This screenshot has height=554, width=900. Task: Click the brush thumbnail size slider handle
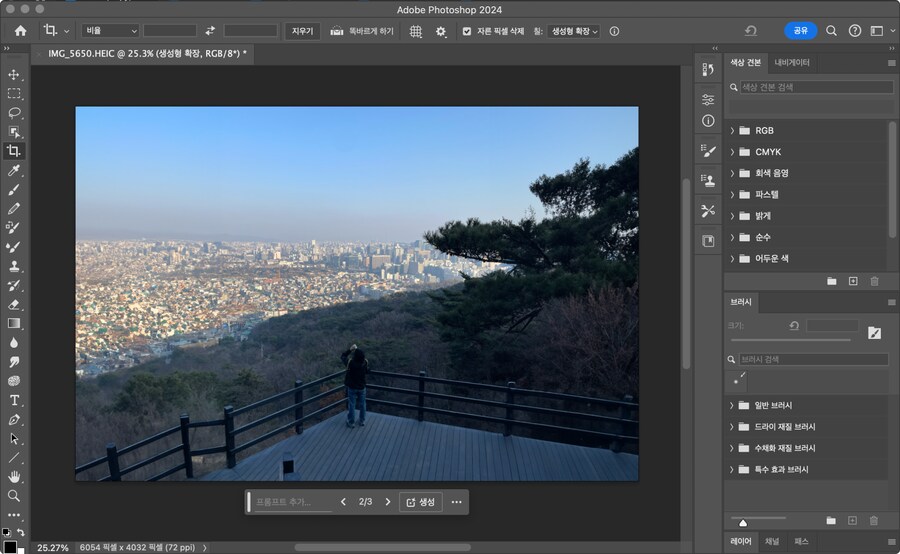pos(742,522)
